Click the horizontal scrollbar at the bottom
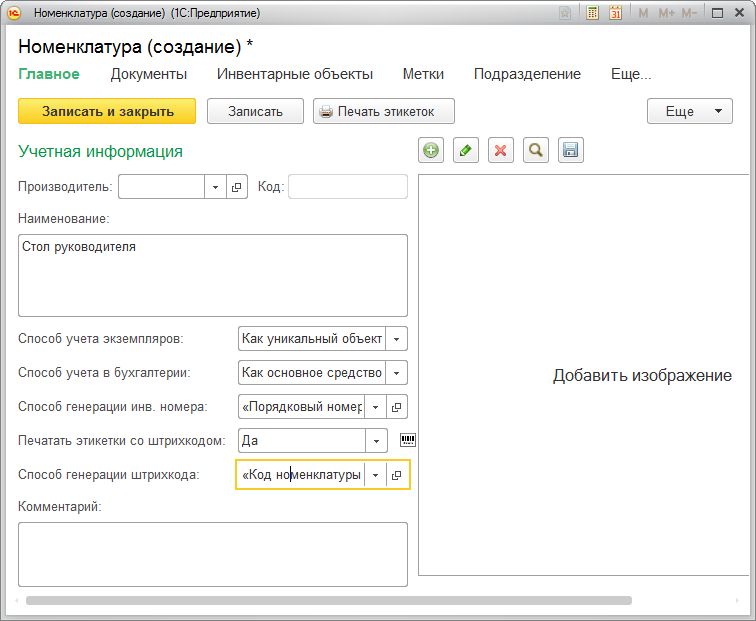 pyautogui.click(x=330, y=601)
